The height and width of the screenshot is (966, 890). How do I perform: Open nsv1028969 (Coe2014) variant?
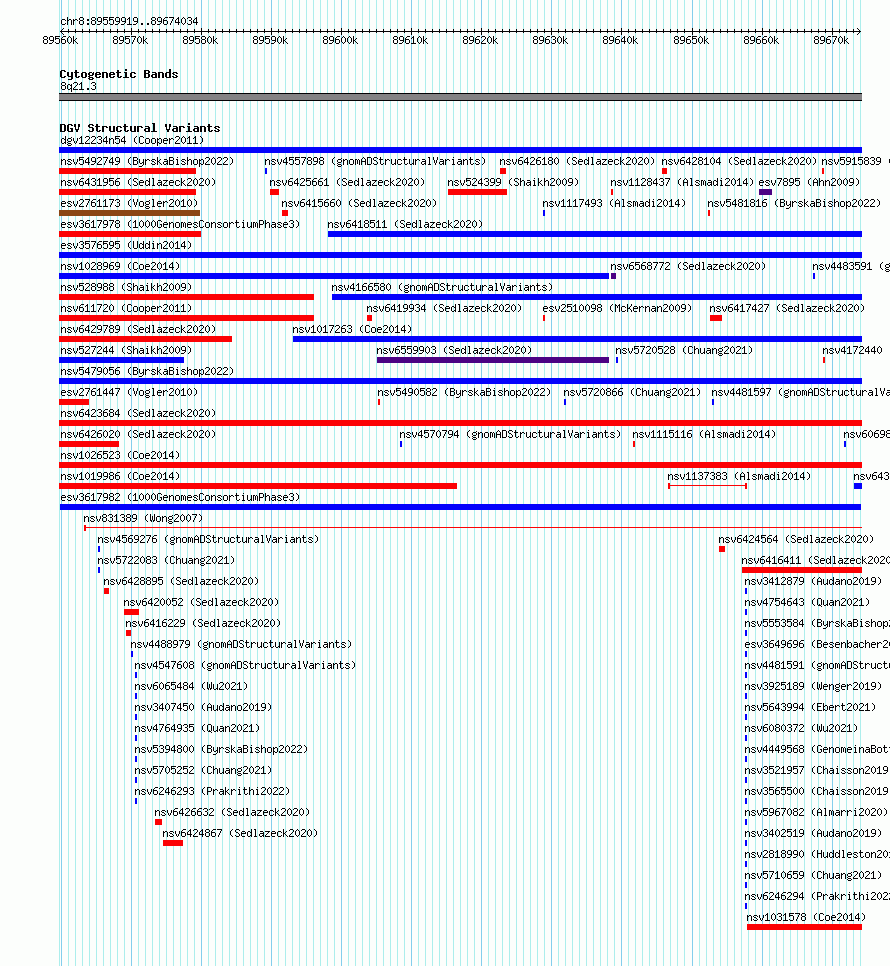click(120, 266)
